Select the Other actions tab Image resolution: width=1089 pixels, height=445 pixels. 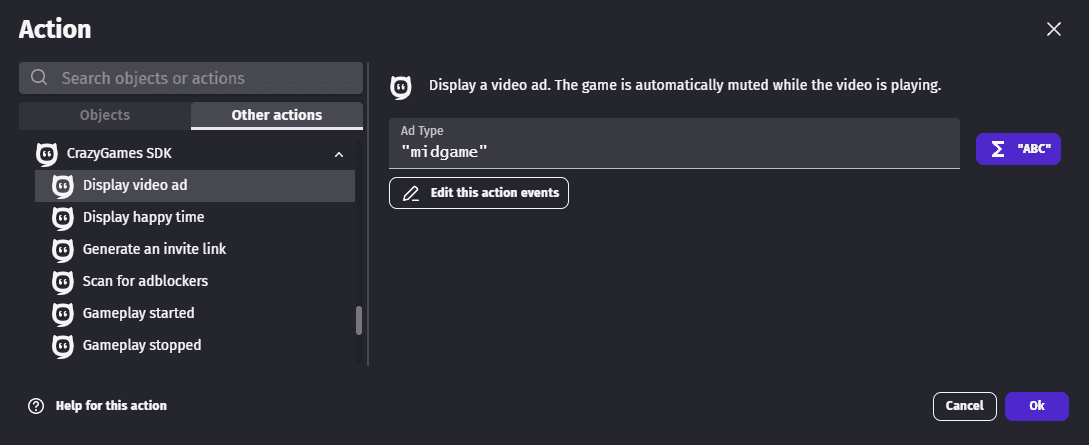[276, 115]
